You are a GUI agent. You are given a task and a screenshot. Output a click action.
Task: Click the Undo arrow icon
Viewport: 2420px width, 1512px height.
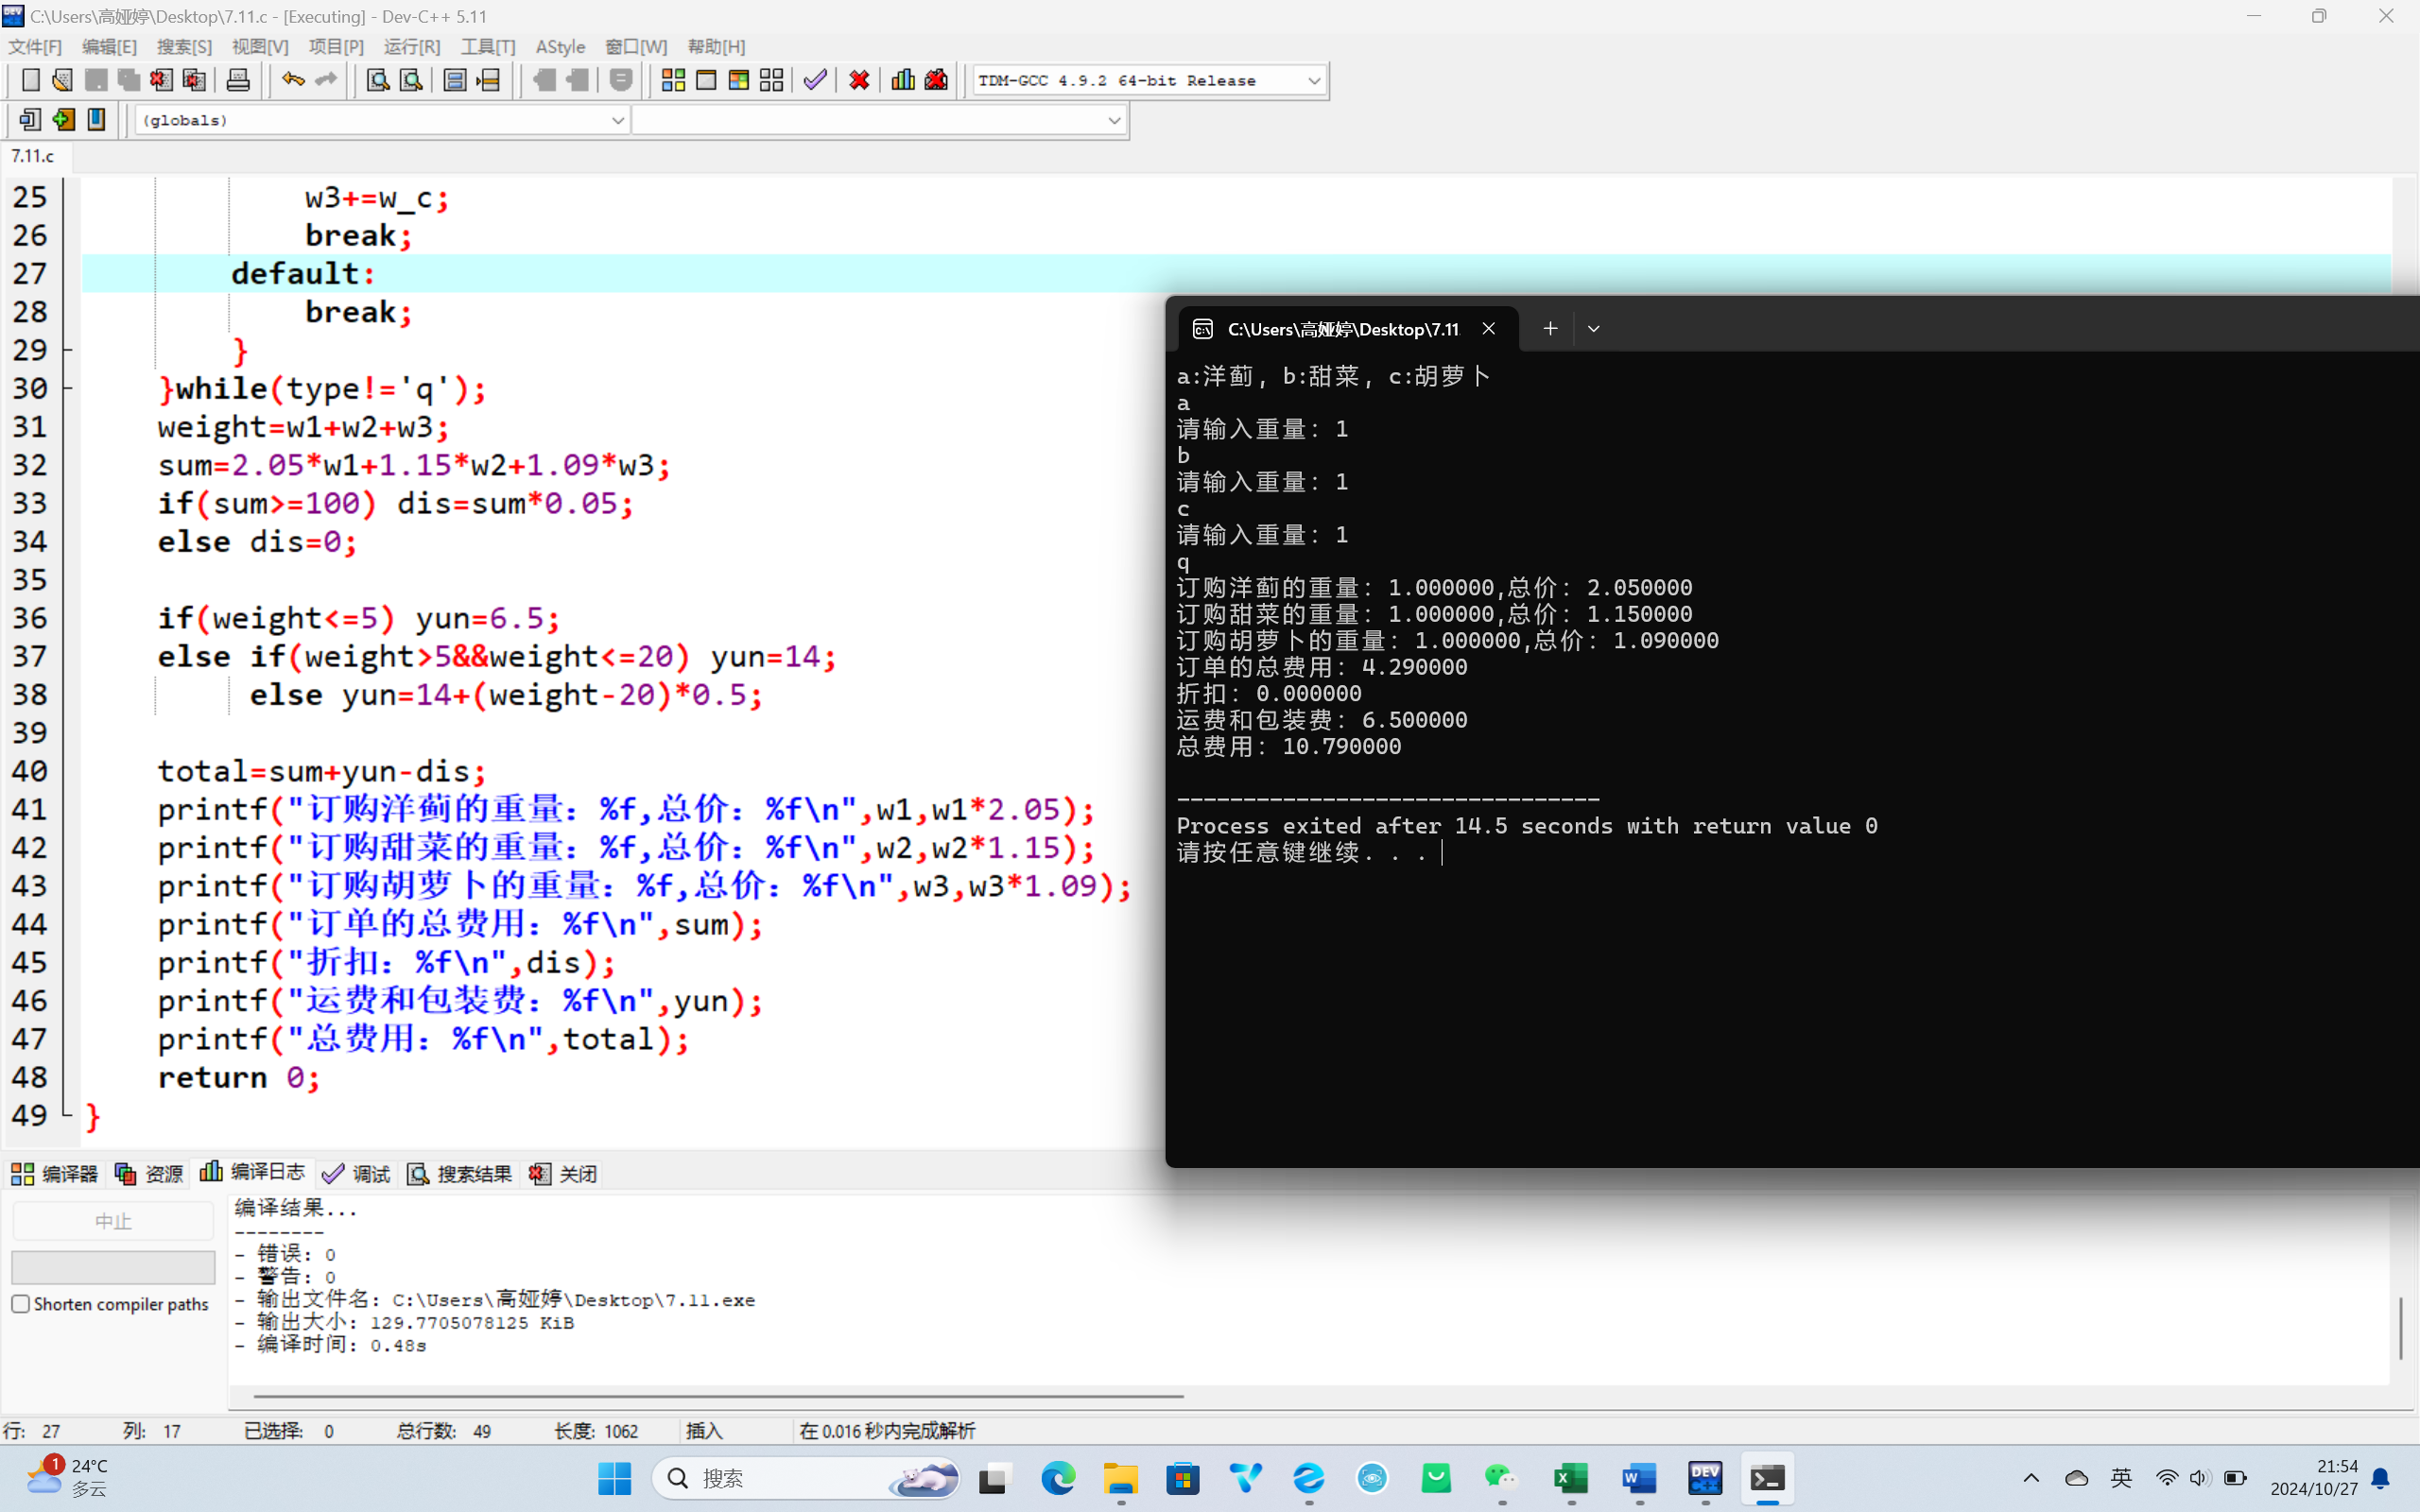pos(292,80)
